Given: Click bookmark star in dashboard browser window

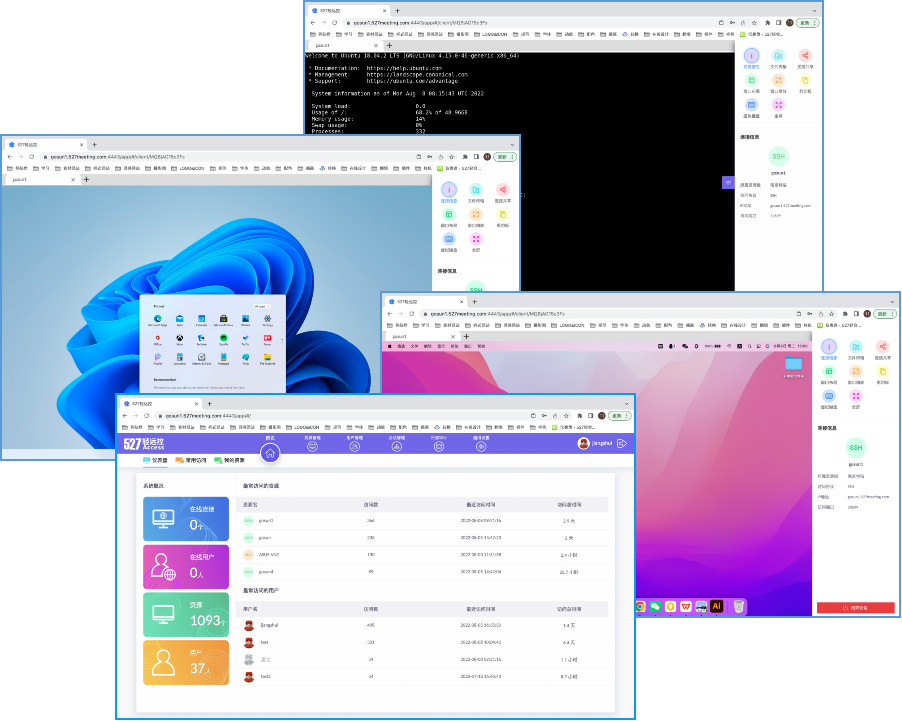Looking at the screenshot, I should tap(567, 415).
